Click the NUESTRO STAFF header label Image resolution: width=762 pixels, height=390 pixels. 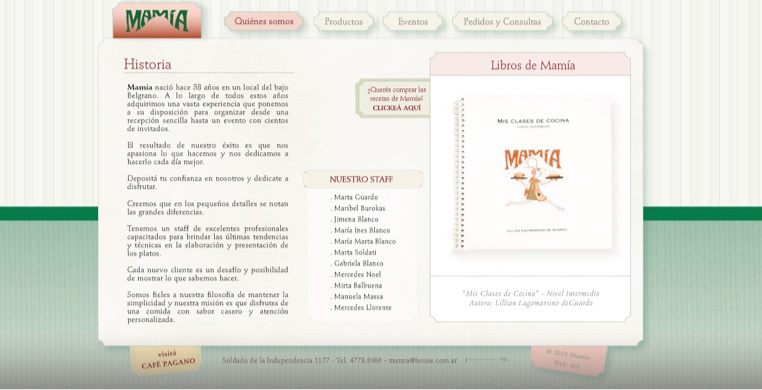point(361,179)
